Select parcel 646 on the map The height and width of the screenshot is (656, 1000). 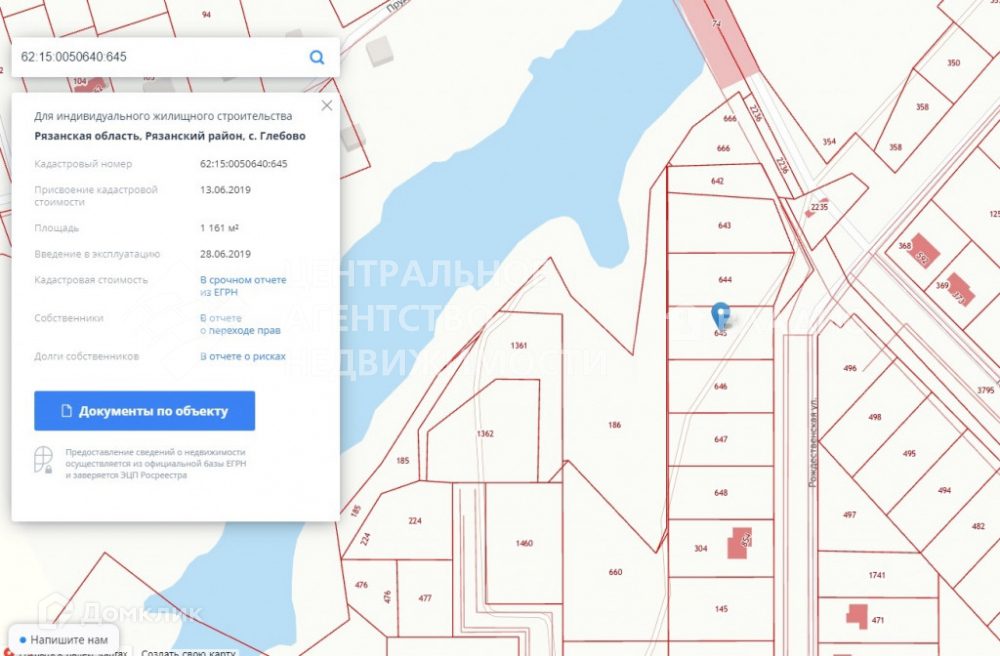click(x=721, y=386)
